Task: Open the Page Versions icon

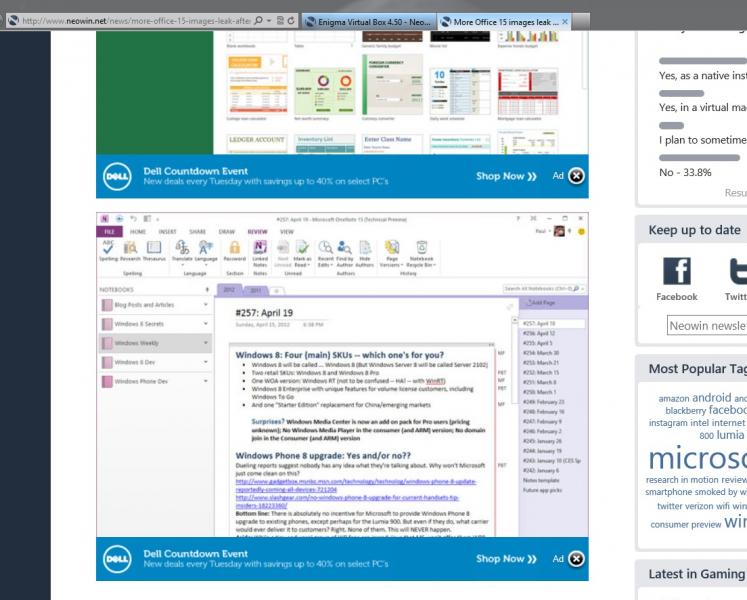Action: point(392,247)
